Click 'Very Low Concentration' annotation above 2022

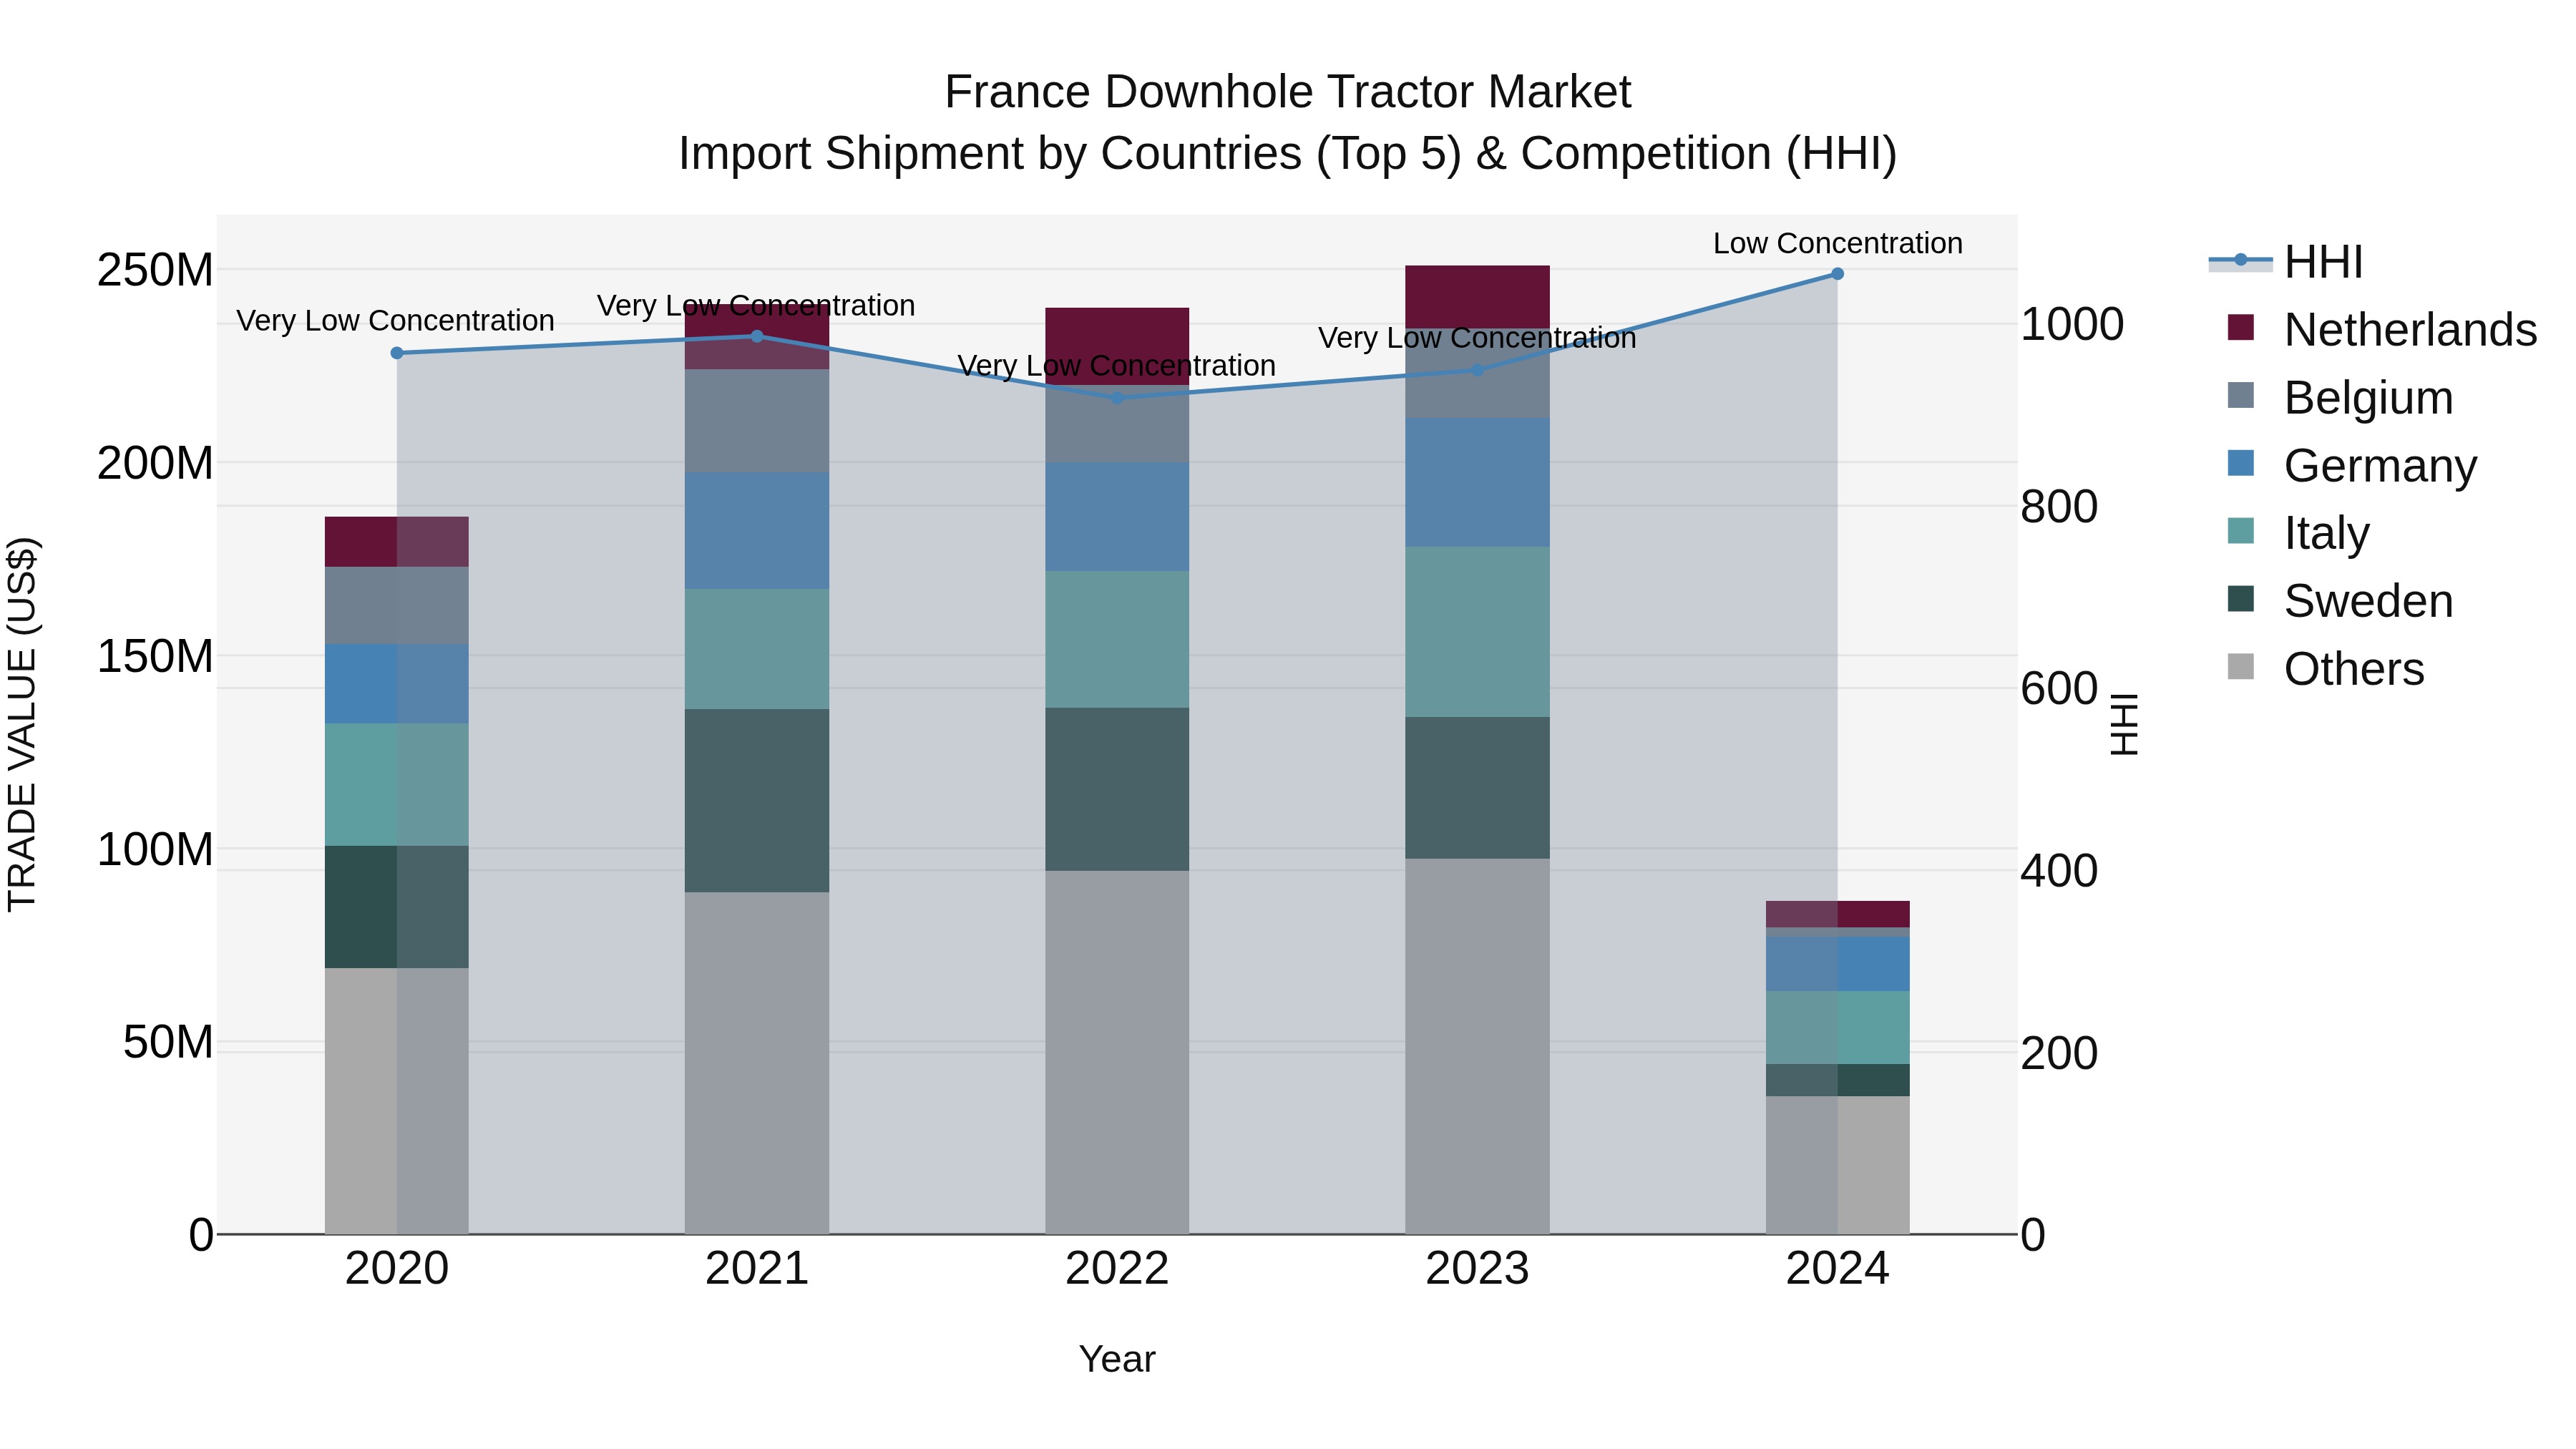1117,366
